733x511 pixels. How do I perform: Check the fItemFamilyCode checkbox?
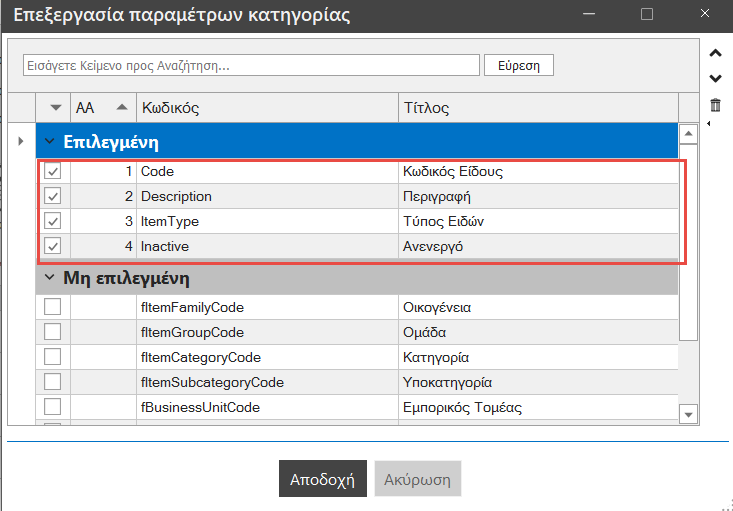(52, 307)
